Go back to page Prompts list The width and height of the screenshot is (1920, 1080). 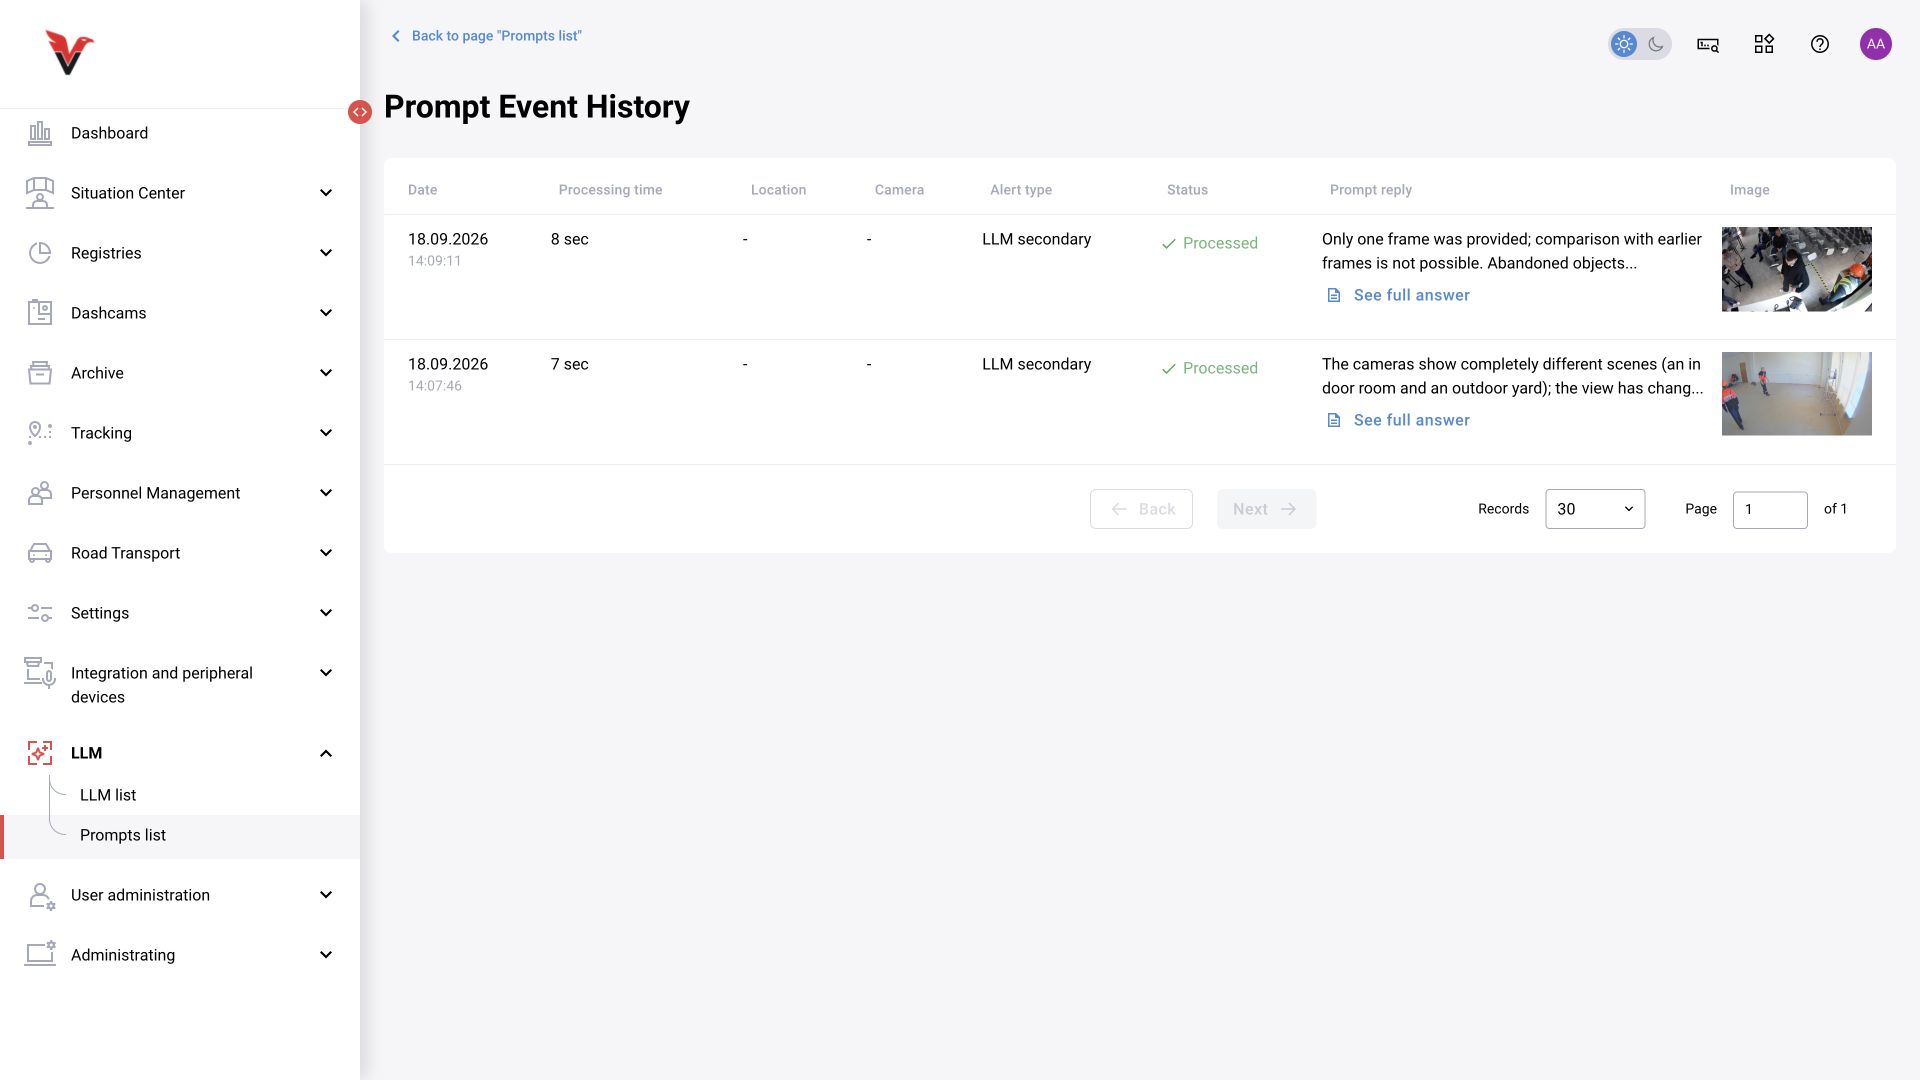[486, 36]
